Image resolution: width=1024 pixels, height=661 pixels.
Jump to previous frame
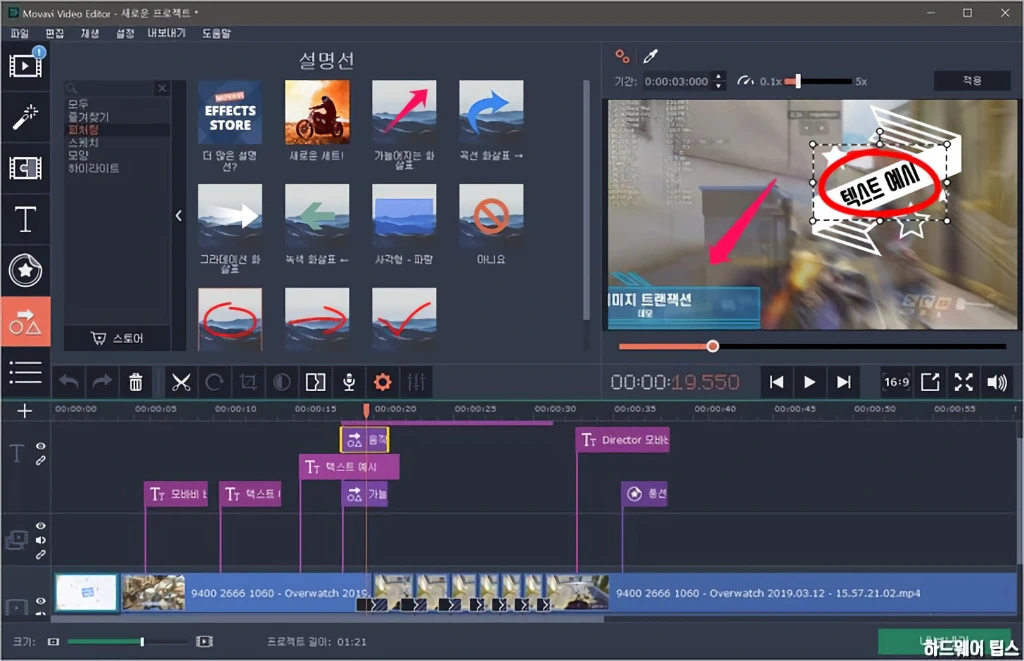click(776, 382)
